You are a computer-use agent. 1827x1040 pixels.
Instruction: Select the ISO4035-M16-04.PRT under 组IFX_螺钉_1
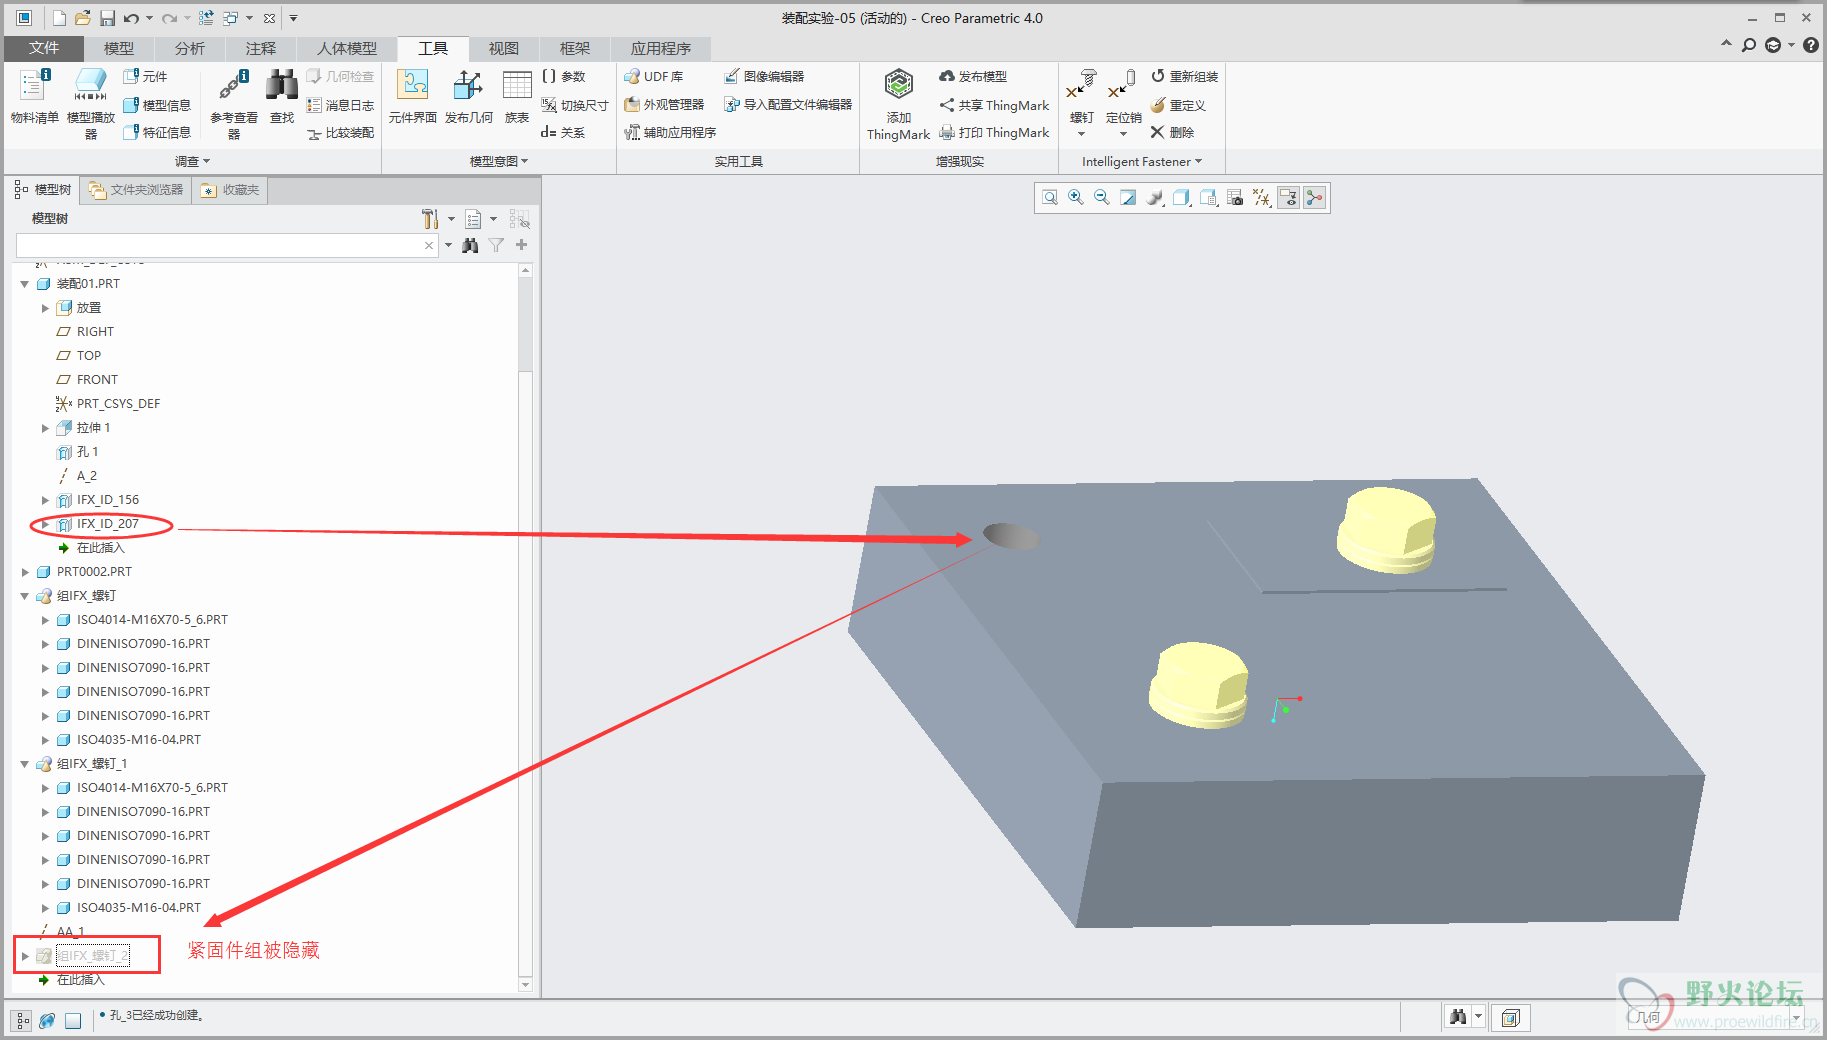click(138, 908)
